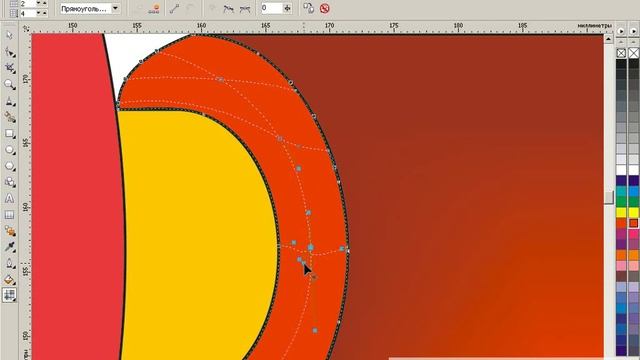Click mesh grid field showing 4

28,13
